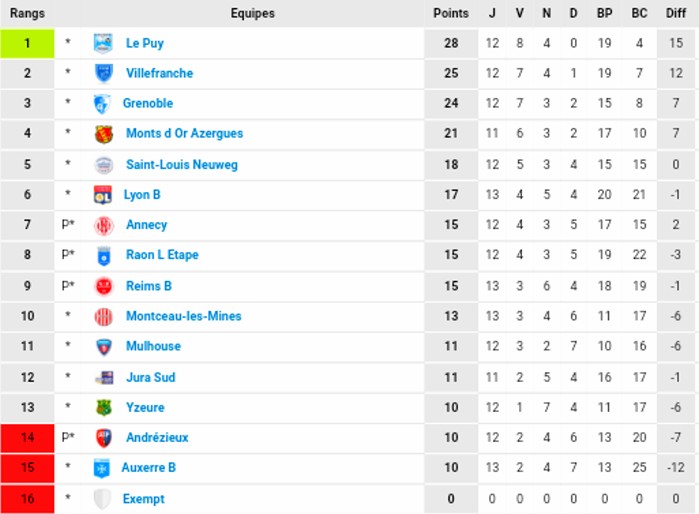Click the Lyon B club crest

point(102,195)
